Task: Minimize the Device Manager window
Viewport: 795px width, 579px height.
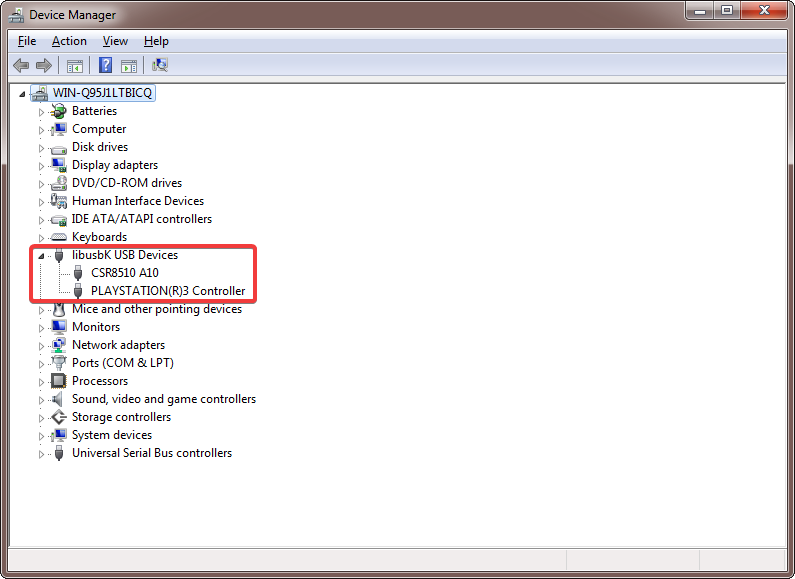Action: pos(700,10)
